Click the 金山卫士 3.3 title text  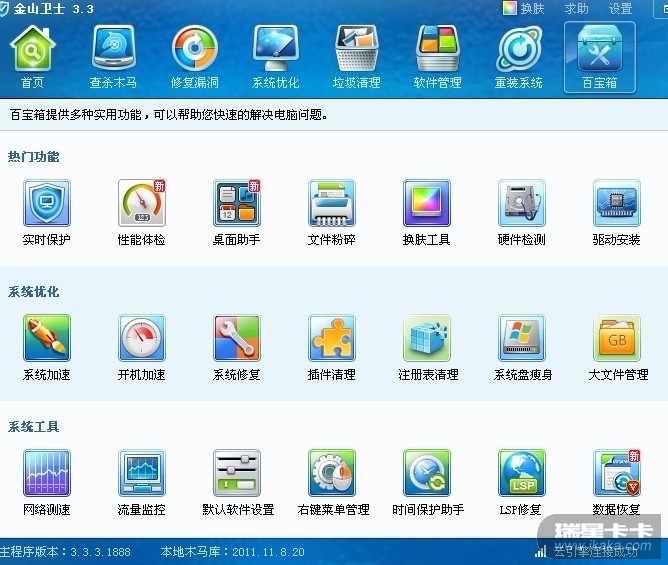(x=53, y=9)
